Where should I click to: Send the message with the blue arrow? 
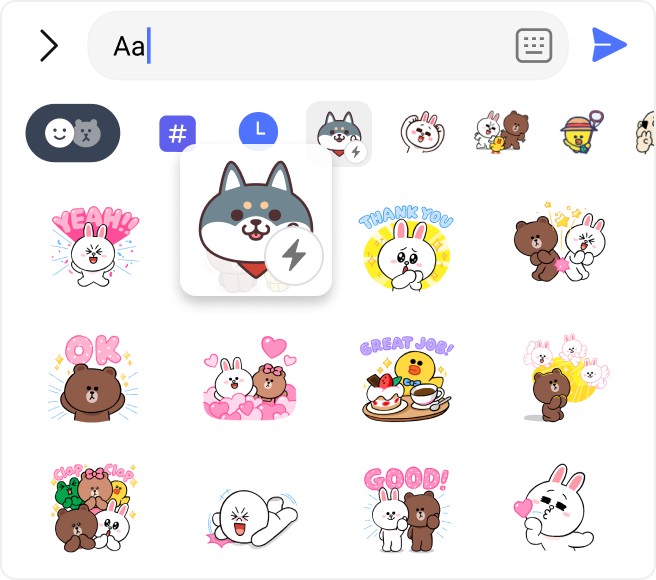coord(609,45)
